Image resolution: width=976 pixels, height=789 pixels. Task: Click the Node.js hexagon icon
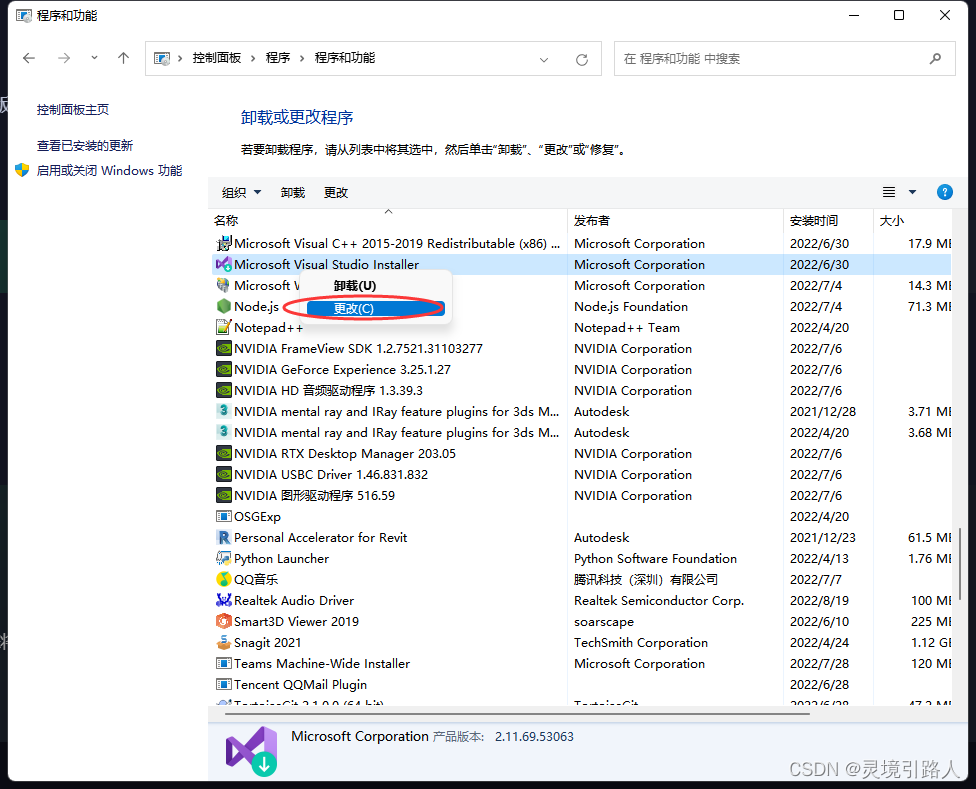point(223,306)
